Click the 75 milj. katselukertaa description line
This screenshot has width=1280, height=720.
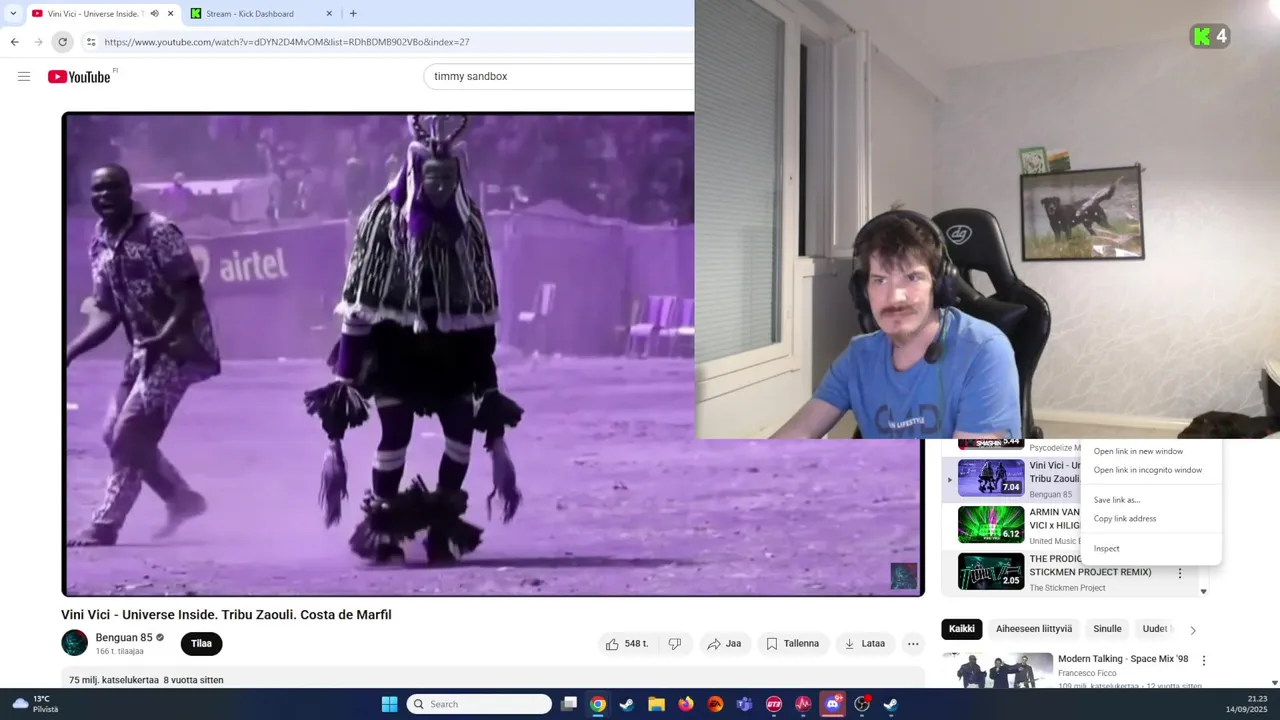point(146,680)
